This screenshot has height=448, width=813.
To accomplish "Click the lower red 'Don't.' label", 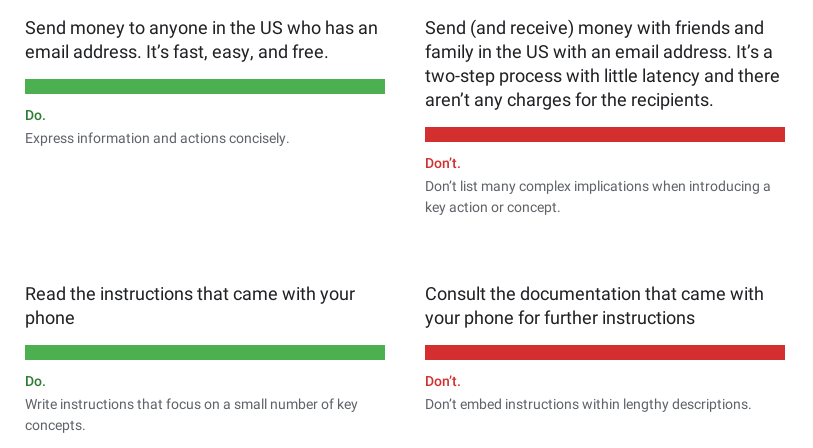I will coord(443,381).
